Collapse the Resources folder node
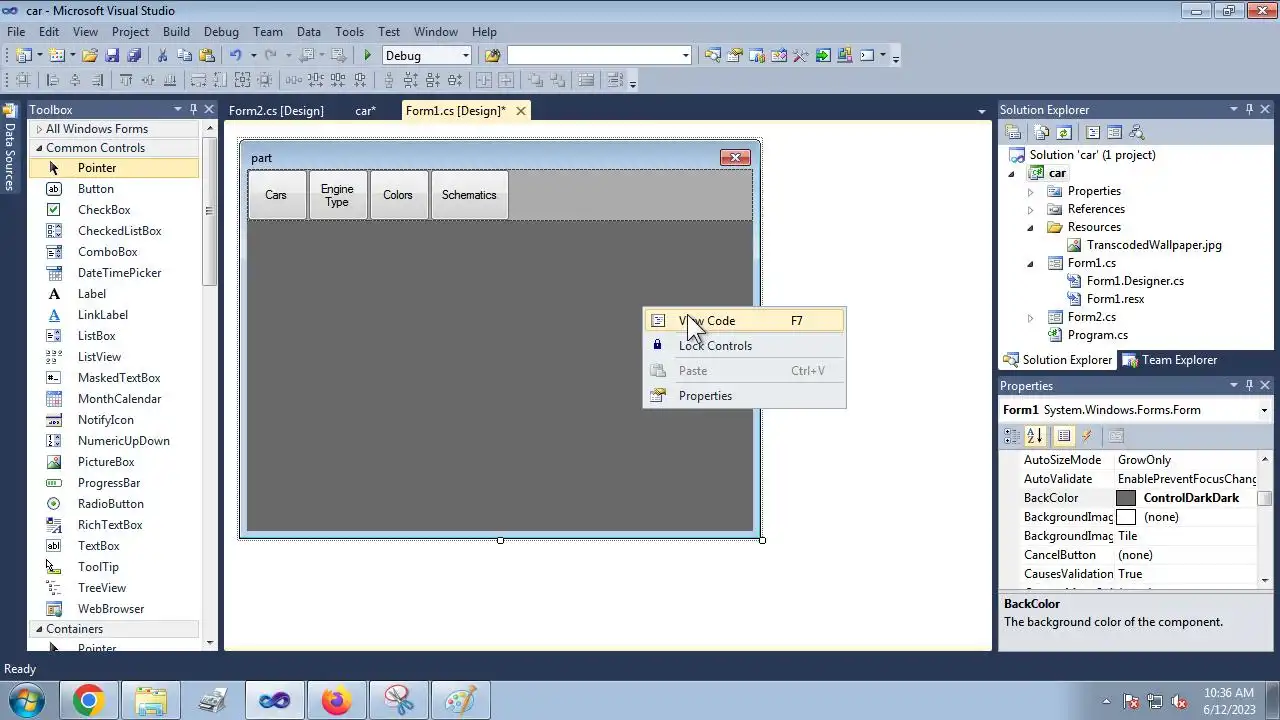 [x=1031, y=227]
